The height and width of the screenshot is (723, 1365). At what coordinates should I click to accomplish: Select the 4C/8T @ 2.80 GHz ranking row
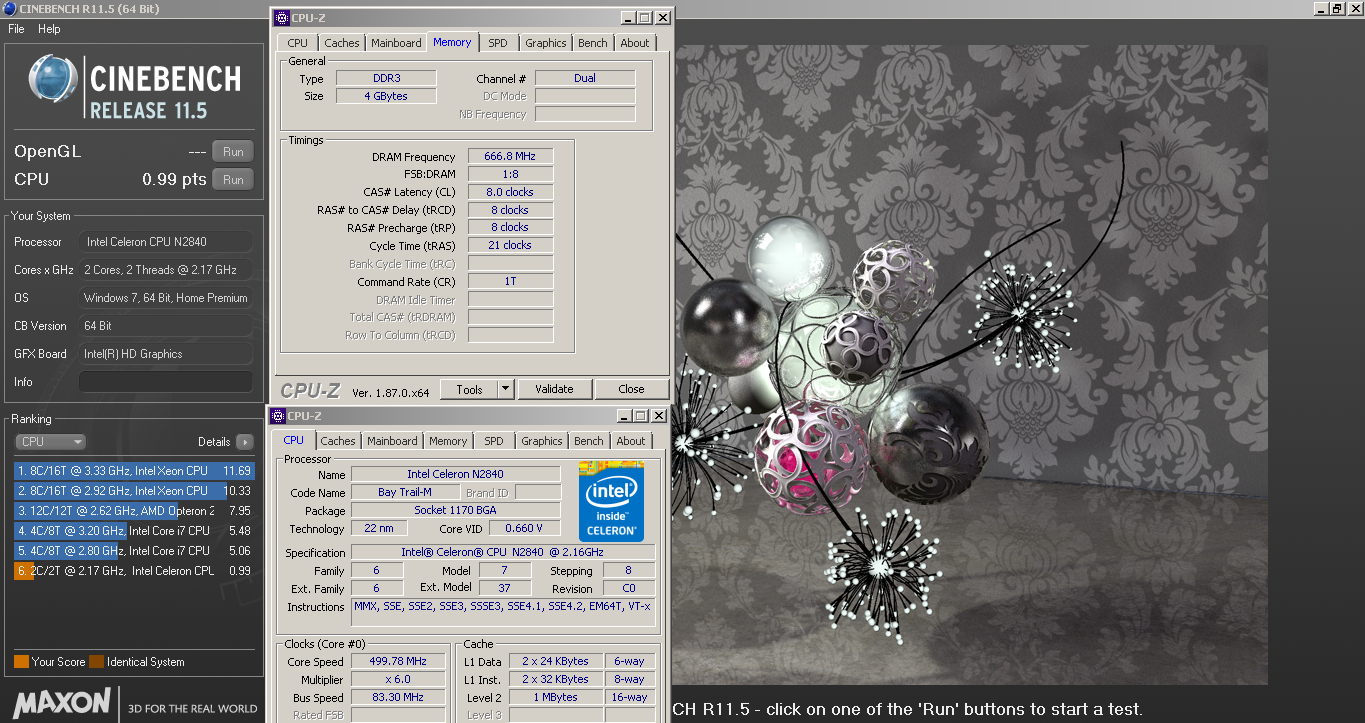point(134,551)
